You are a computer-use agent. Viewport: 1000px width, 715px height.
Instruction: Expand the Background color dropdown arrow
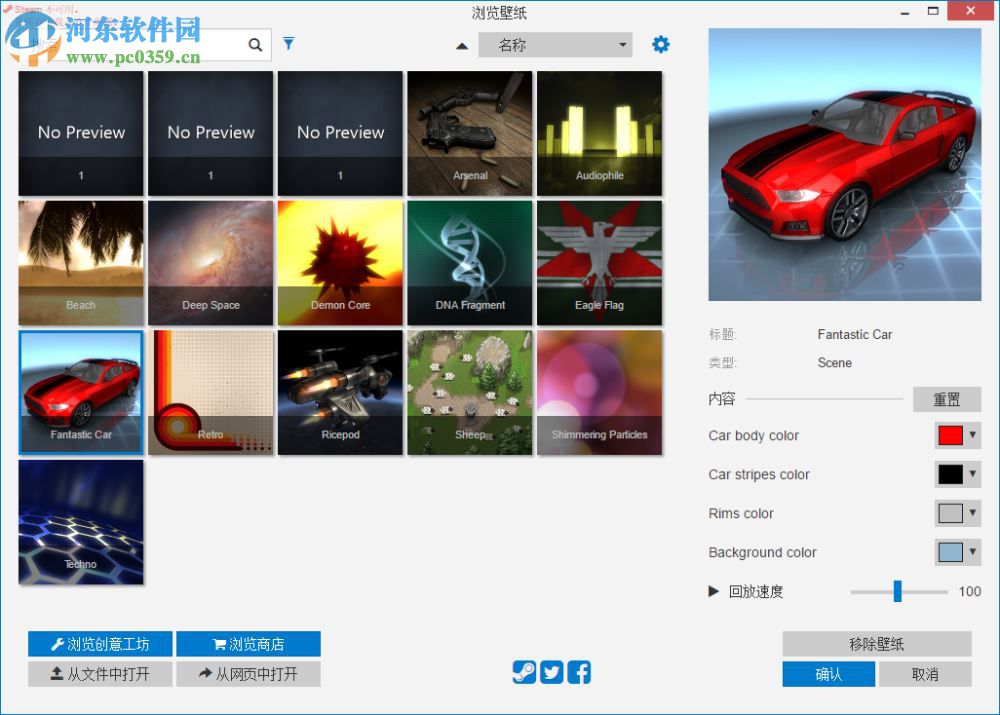click(x=973, y=552)
